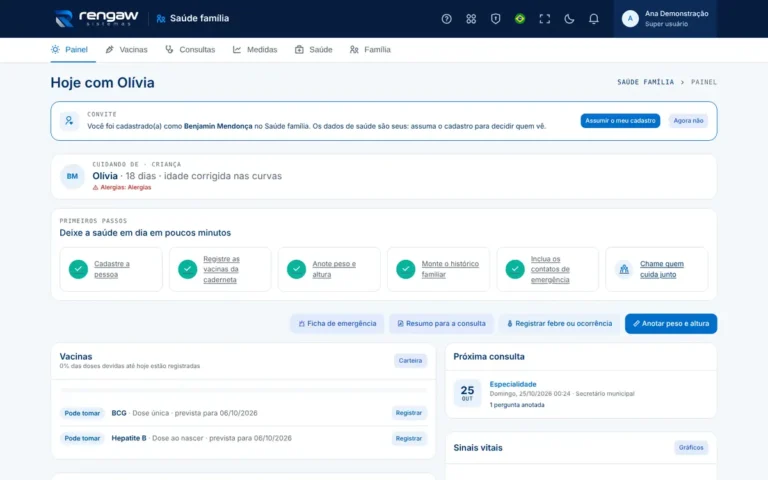Click the BM avatar of Olívia
The height and width of the screenshot is (480, 768).
click(x=72, y=176)
